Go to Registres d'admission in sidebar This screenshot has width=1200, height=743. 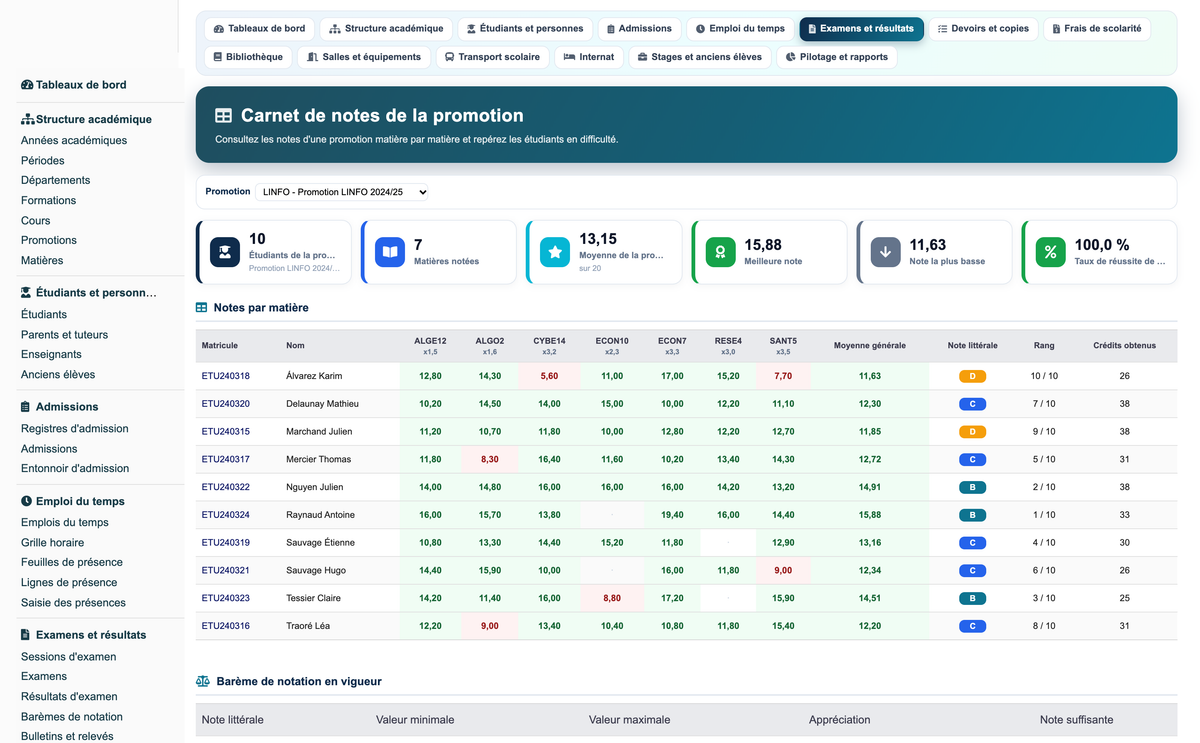75,429
